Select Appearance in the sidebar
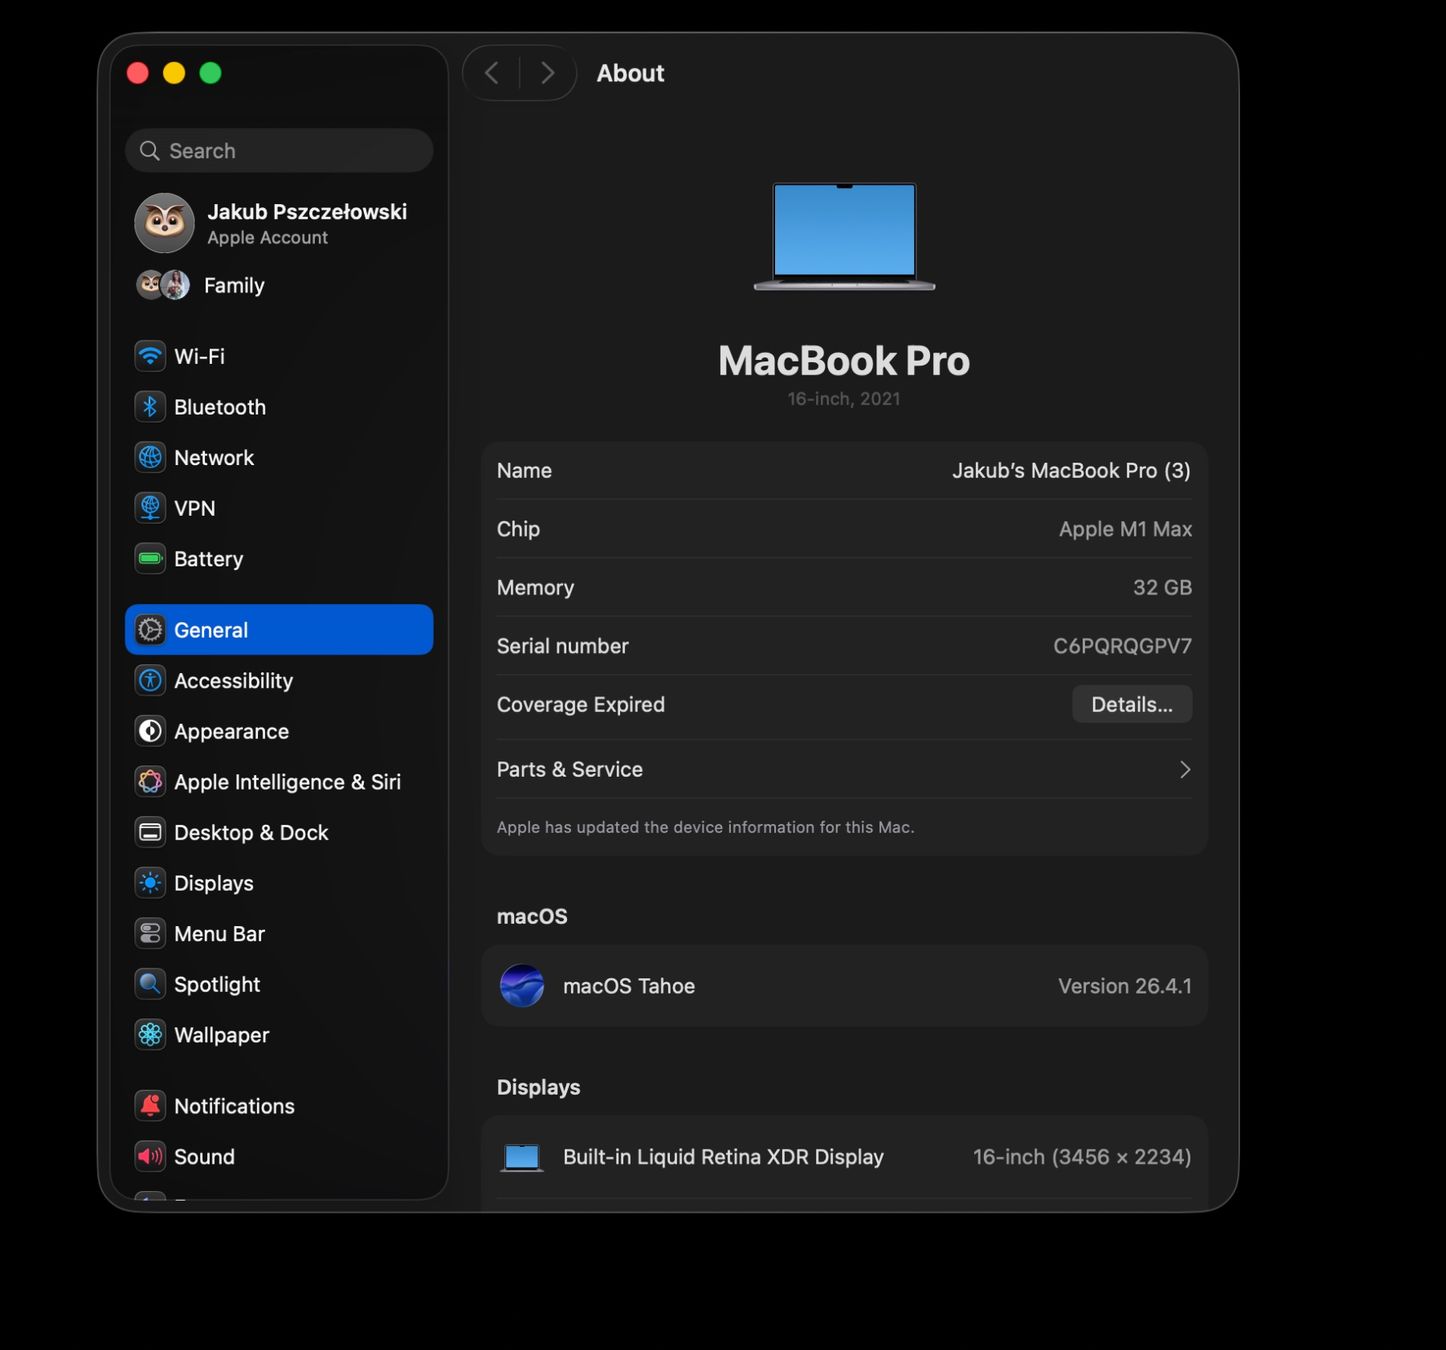Image resolution: width=1446 pixels, height=1350 pixels. click(x=279, y=731)
